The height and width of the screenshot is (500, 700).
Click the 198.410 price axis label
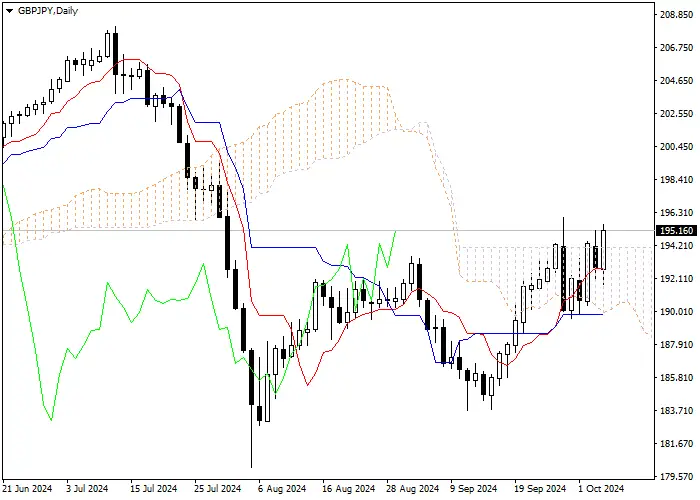676,180
